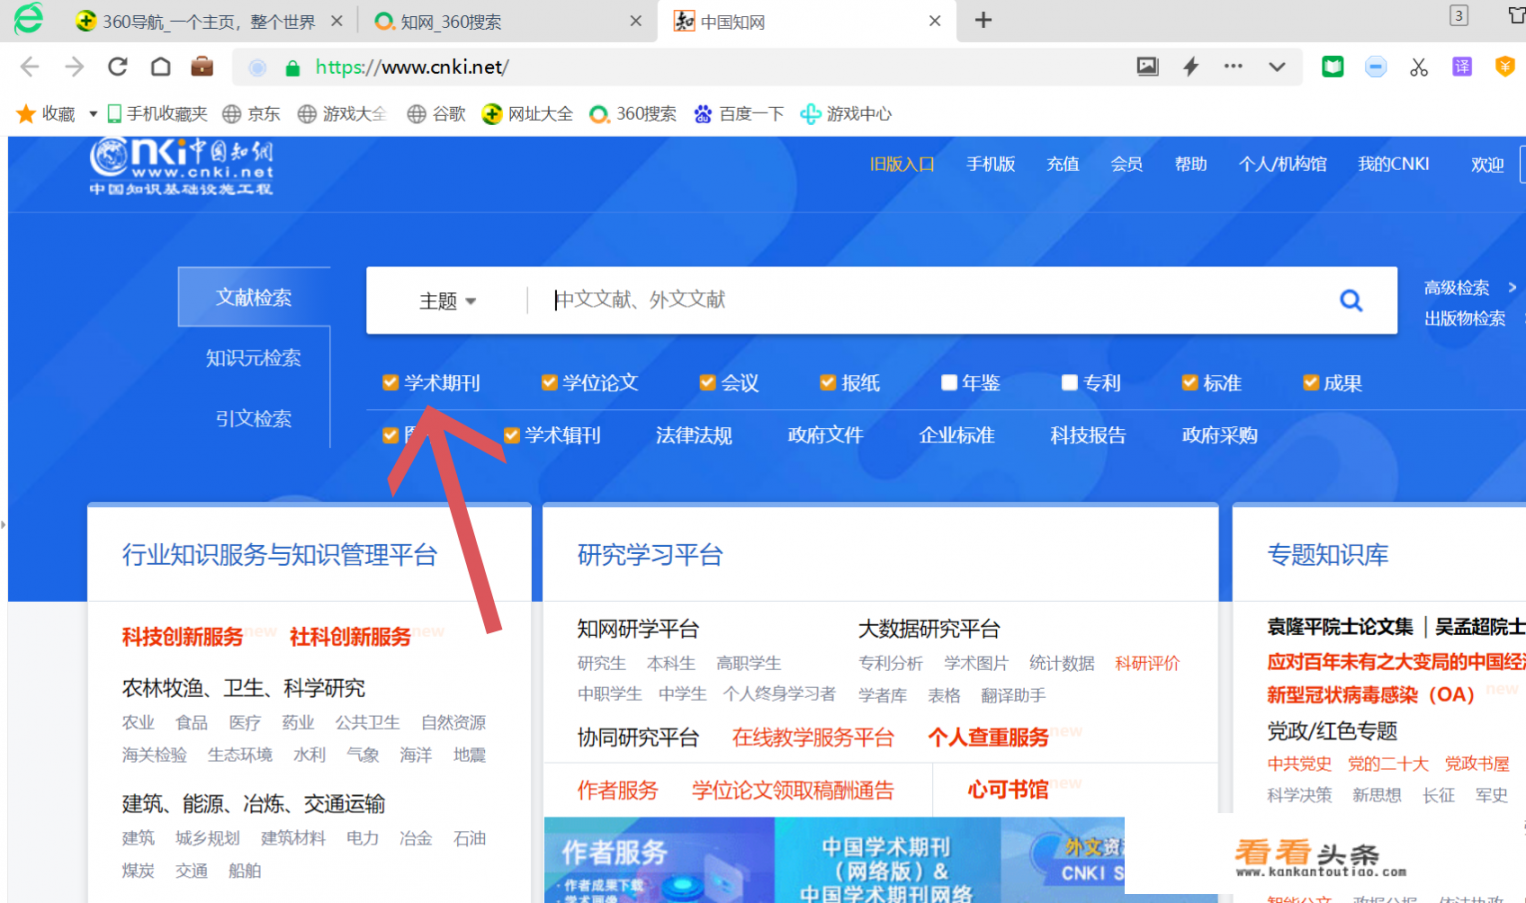1526x903 pixels.
Task: Click the 作者服务 banner image
Action: 660,860
